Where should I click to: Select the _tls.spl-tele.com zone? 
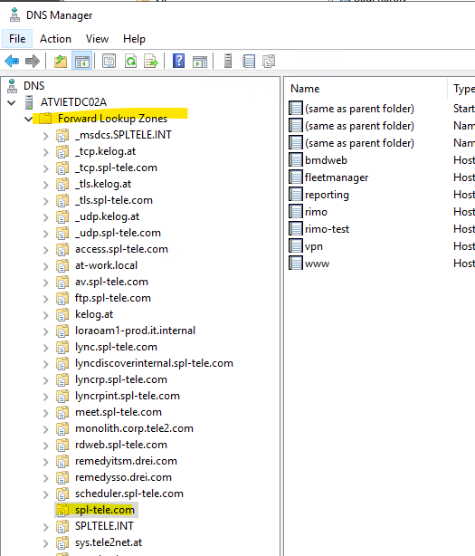pyautogui.click(x=114, y=200)
